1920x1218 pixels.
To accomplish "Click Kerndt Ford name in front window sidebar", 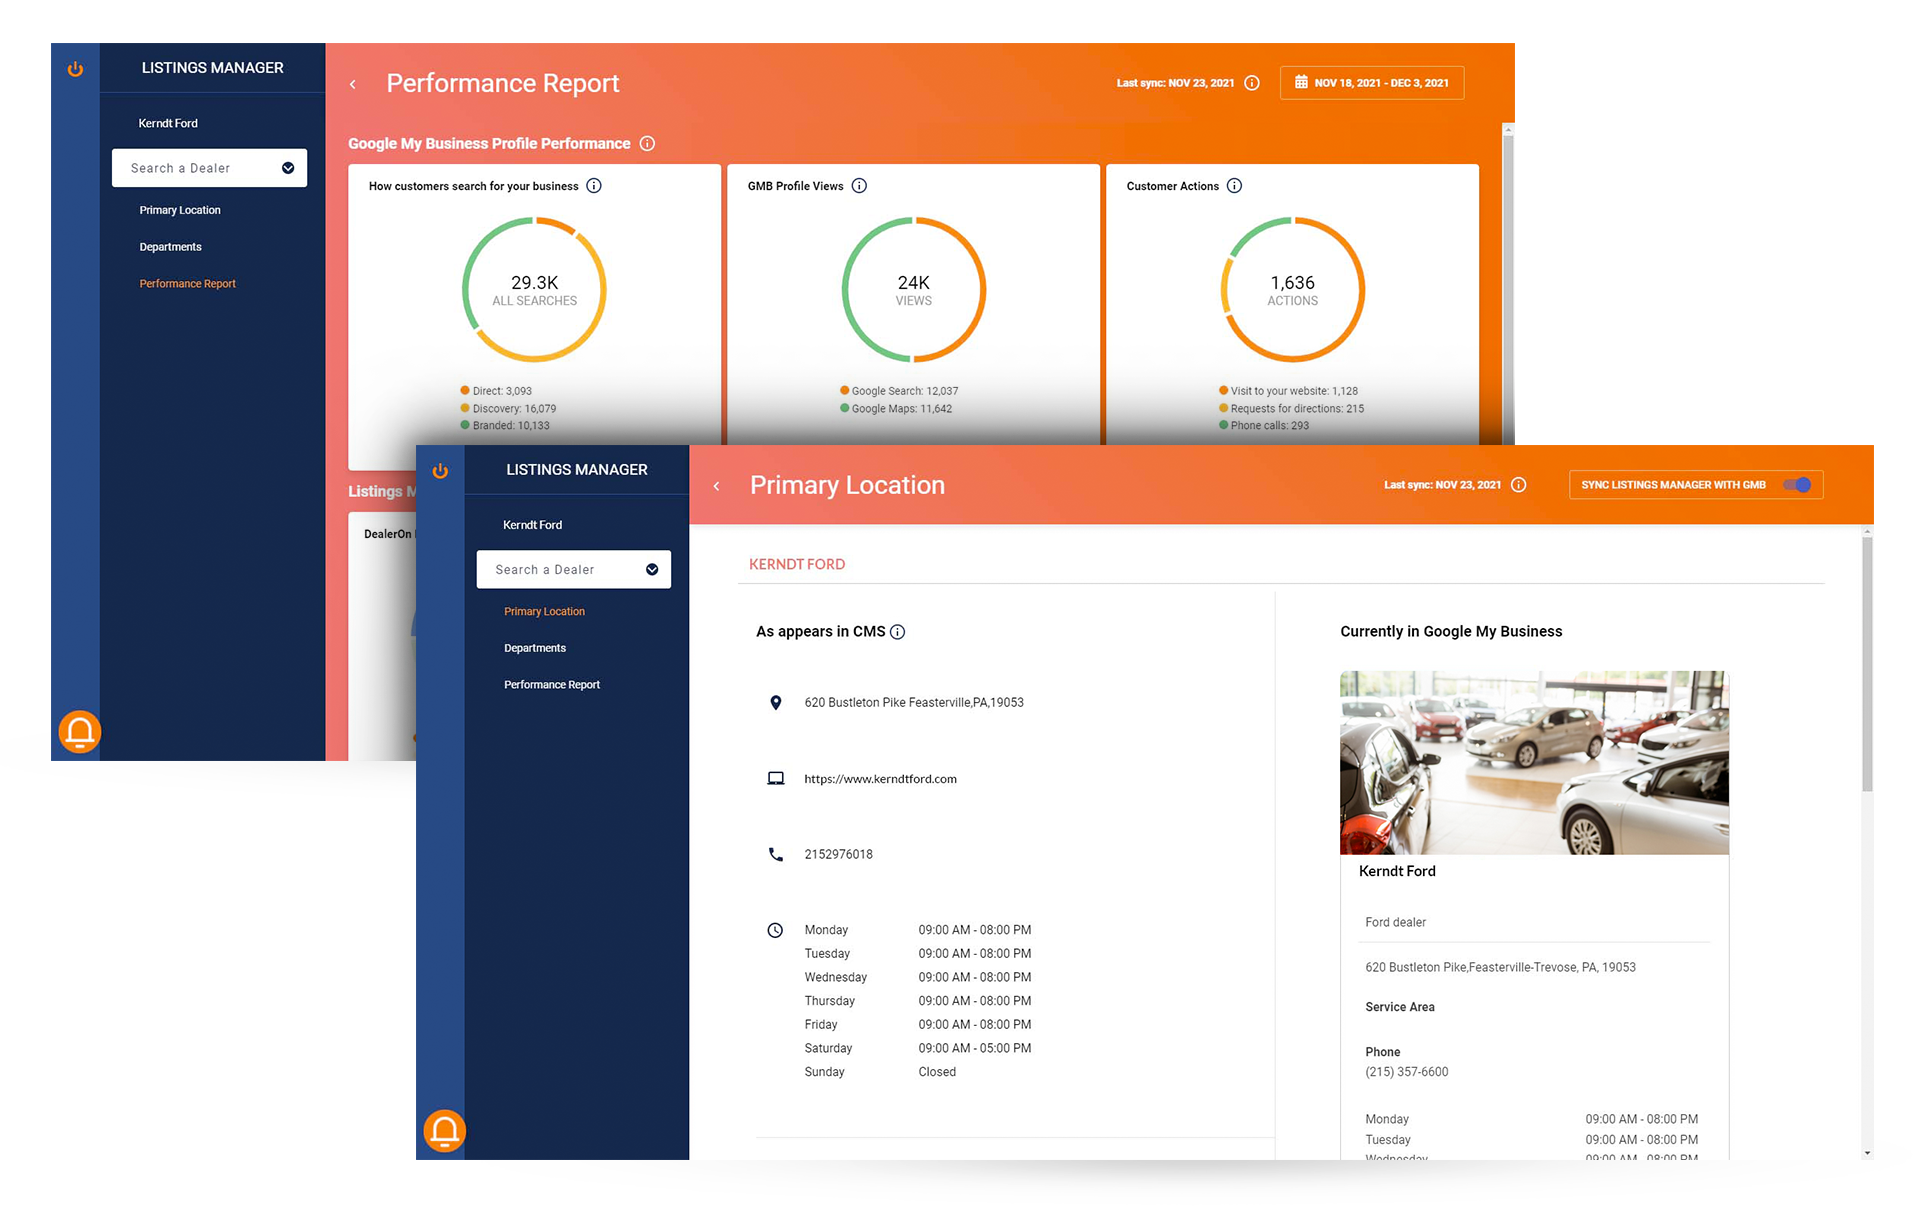I will 533,525.
